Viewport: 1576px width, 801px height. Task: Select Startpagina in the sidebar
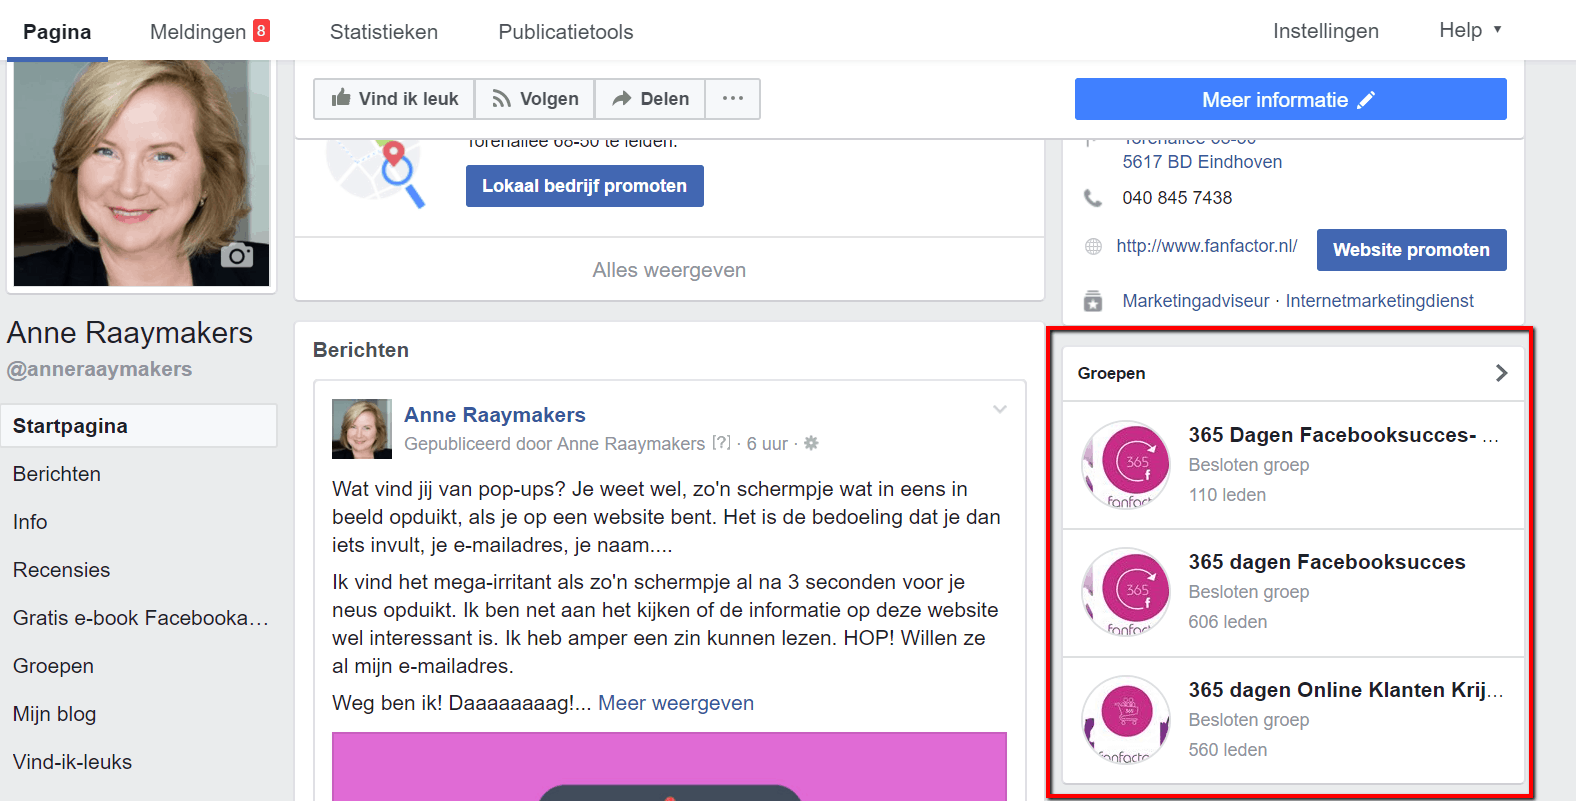139,426
